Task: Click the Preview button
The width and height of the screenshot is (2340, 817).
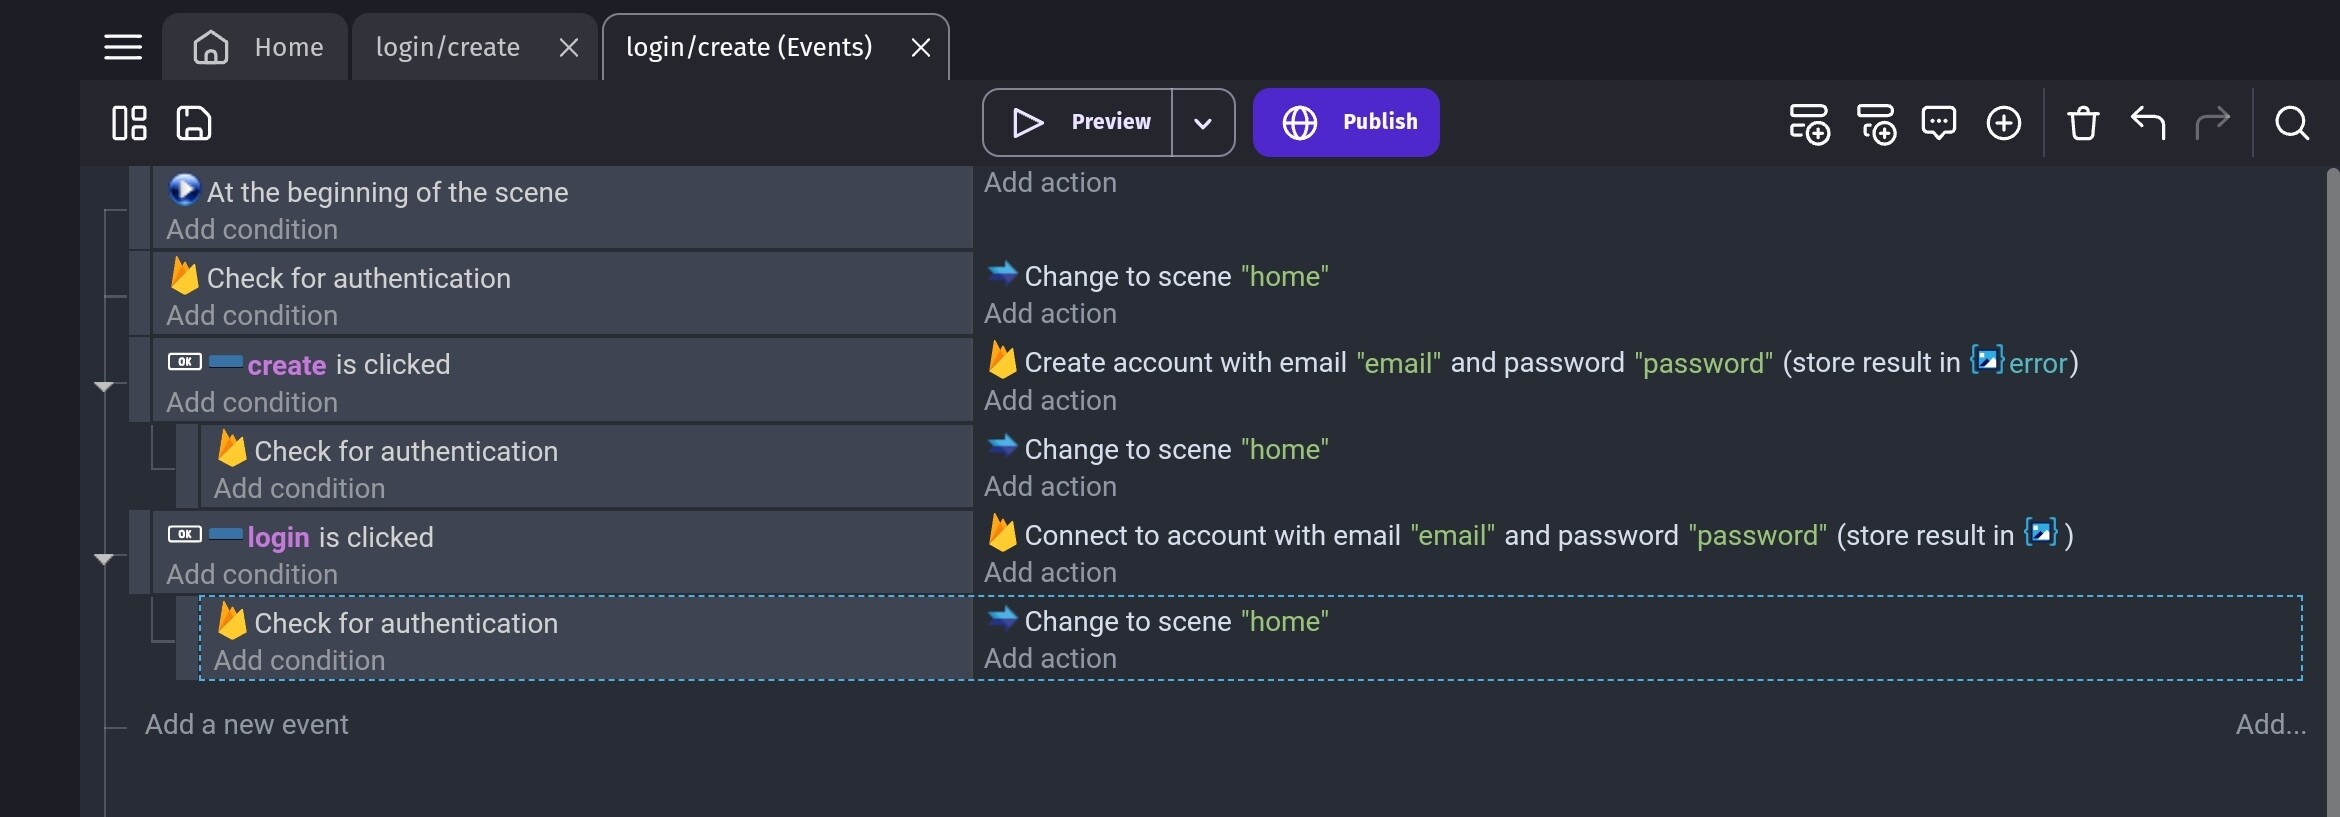Action: point(1080,122)
